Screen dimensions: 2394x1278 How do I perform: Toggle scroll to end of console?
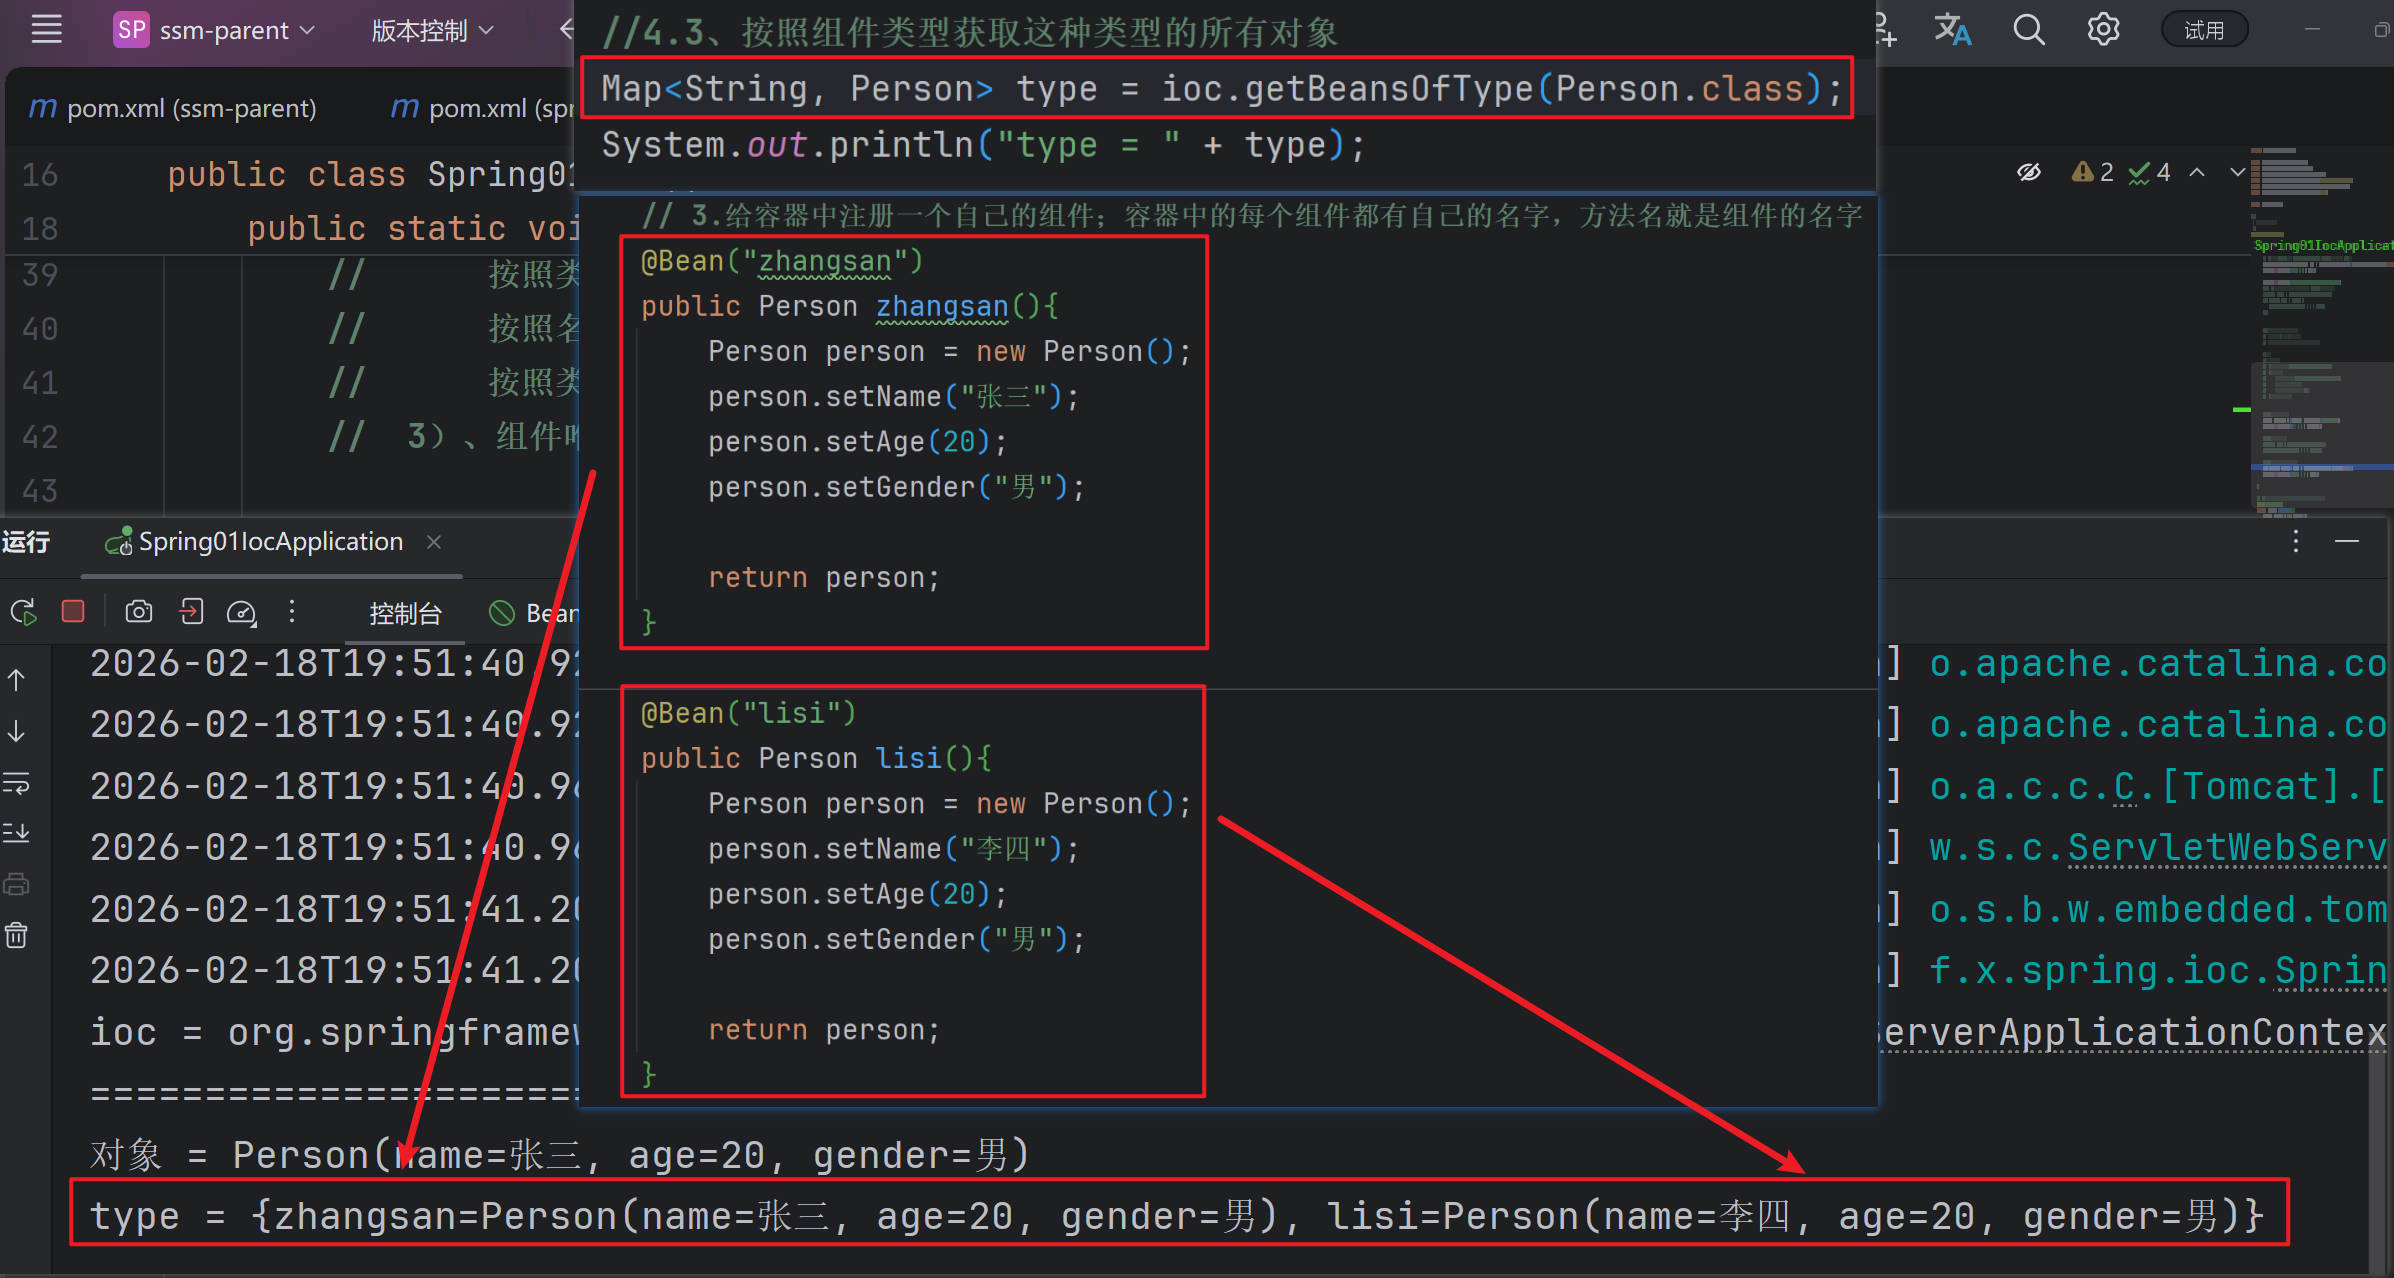(x=17, y=833)
